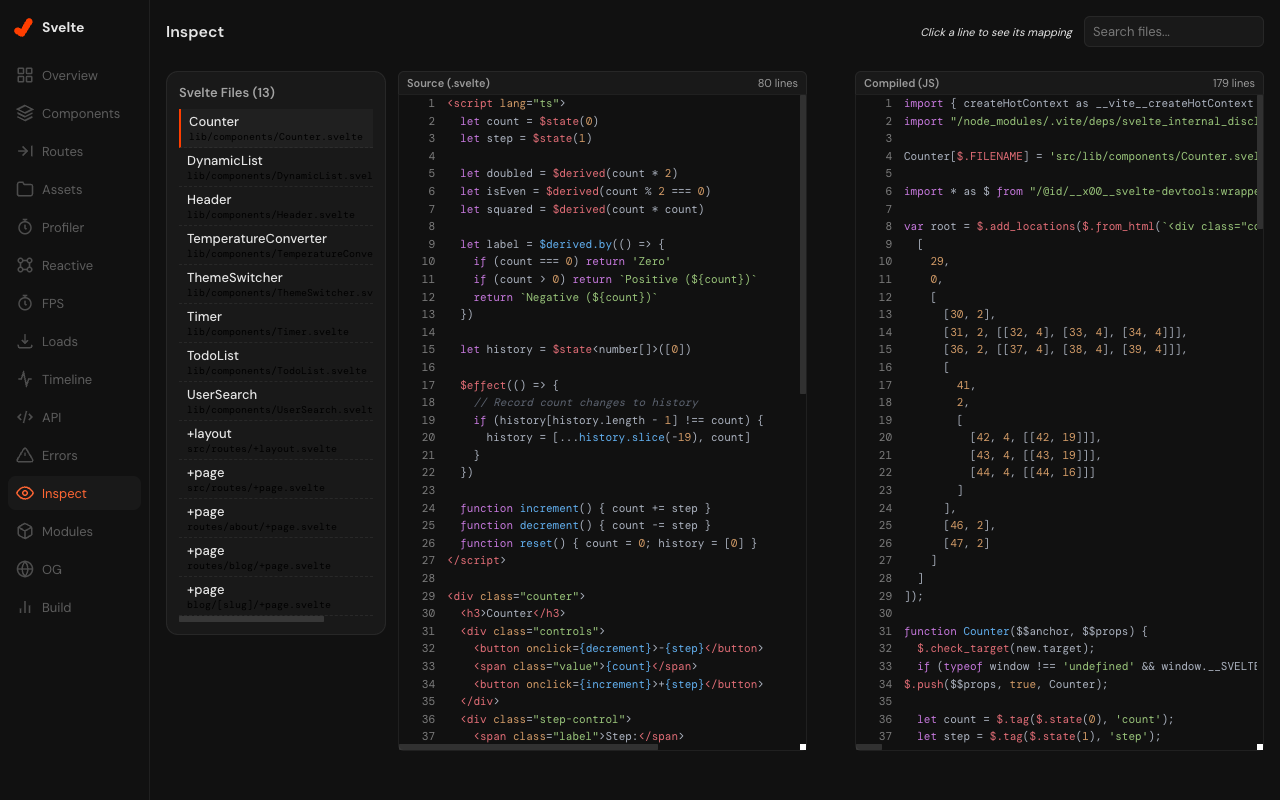Select +page in routes/blog

[276, 557]
